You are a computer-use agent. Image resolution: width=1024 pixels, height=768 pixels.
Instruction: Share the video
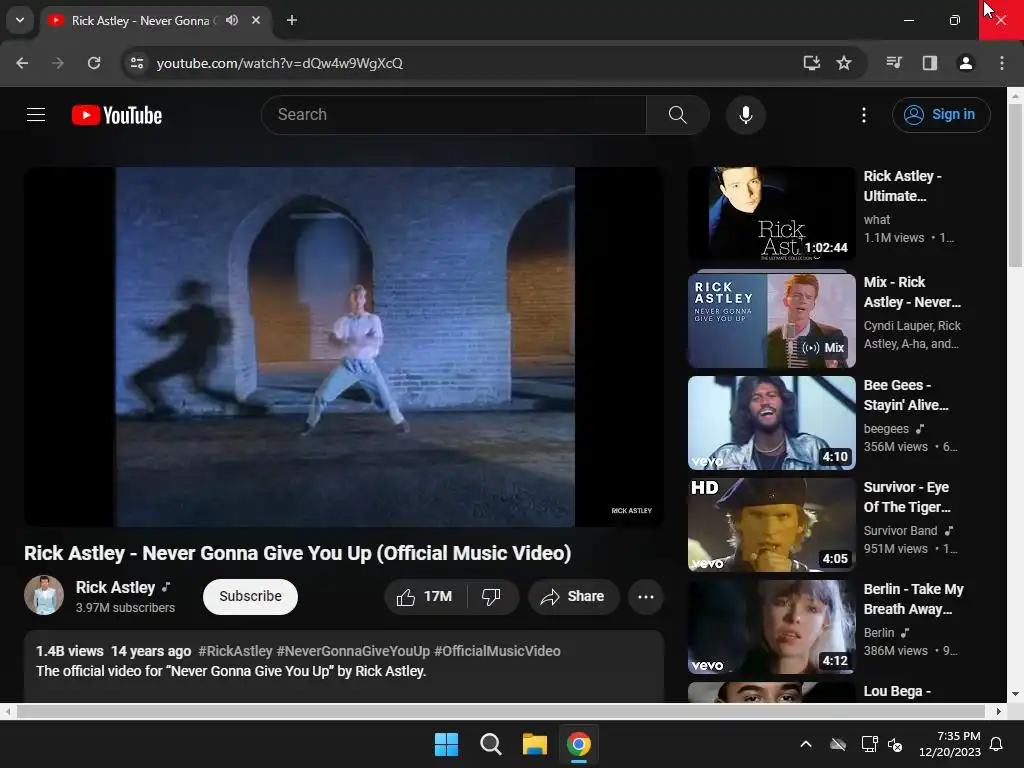(x=573, y=596)
